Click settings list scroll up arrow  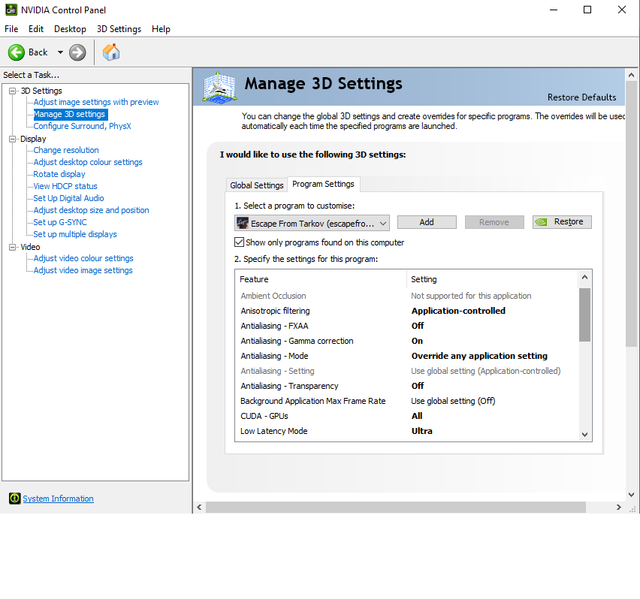click(x=584, y=277)
